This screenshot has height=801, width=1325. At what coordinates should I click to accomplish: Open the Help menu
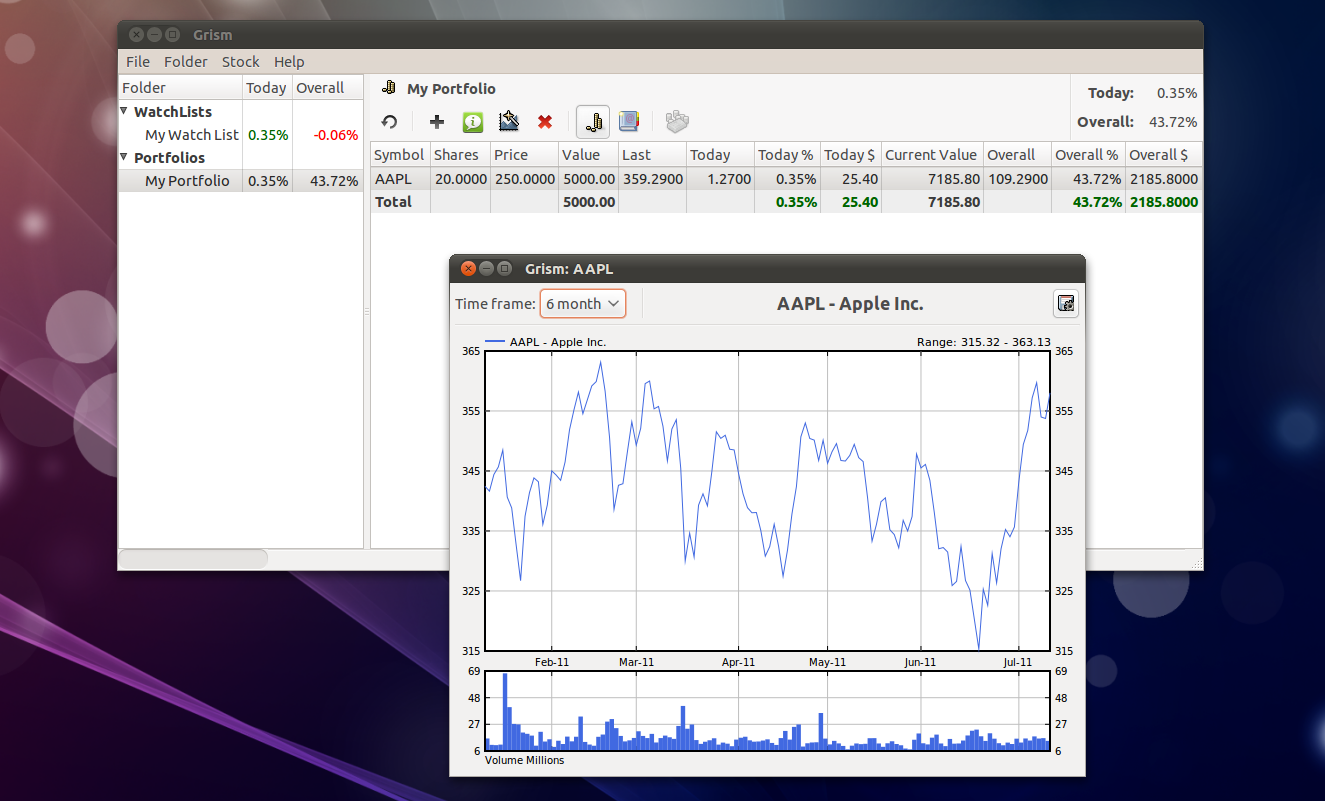[x=289, y=62]
